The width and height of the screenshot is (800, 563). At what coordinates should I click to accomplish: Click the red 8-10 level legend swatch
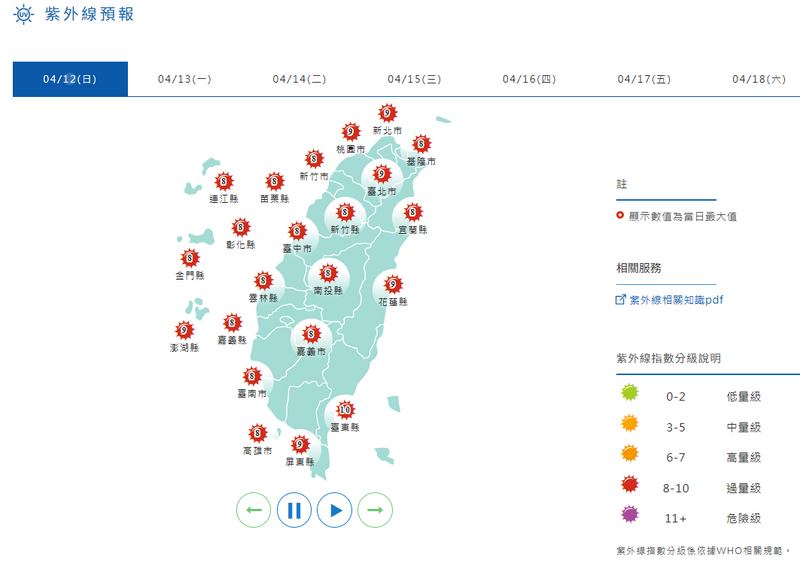tap(630, 484)
